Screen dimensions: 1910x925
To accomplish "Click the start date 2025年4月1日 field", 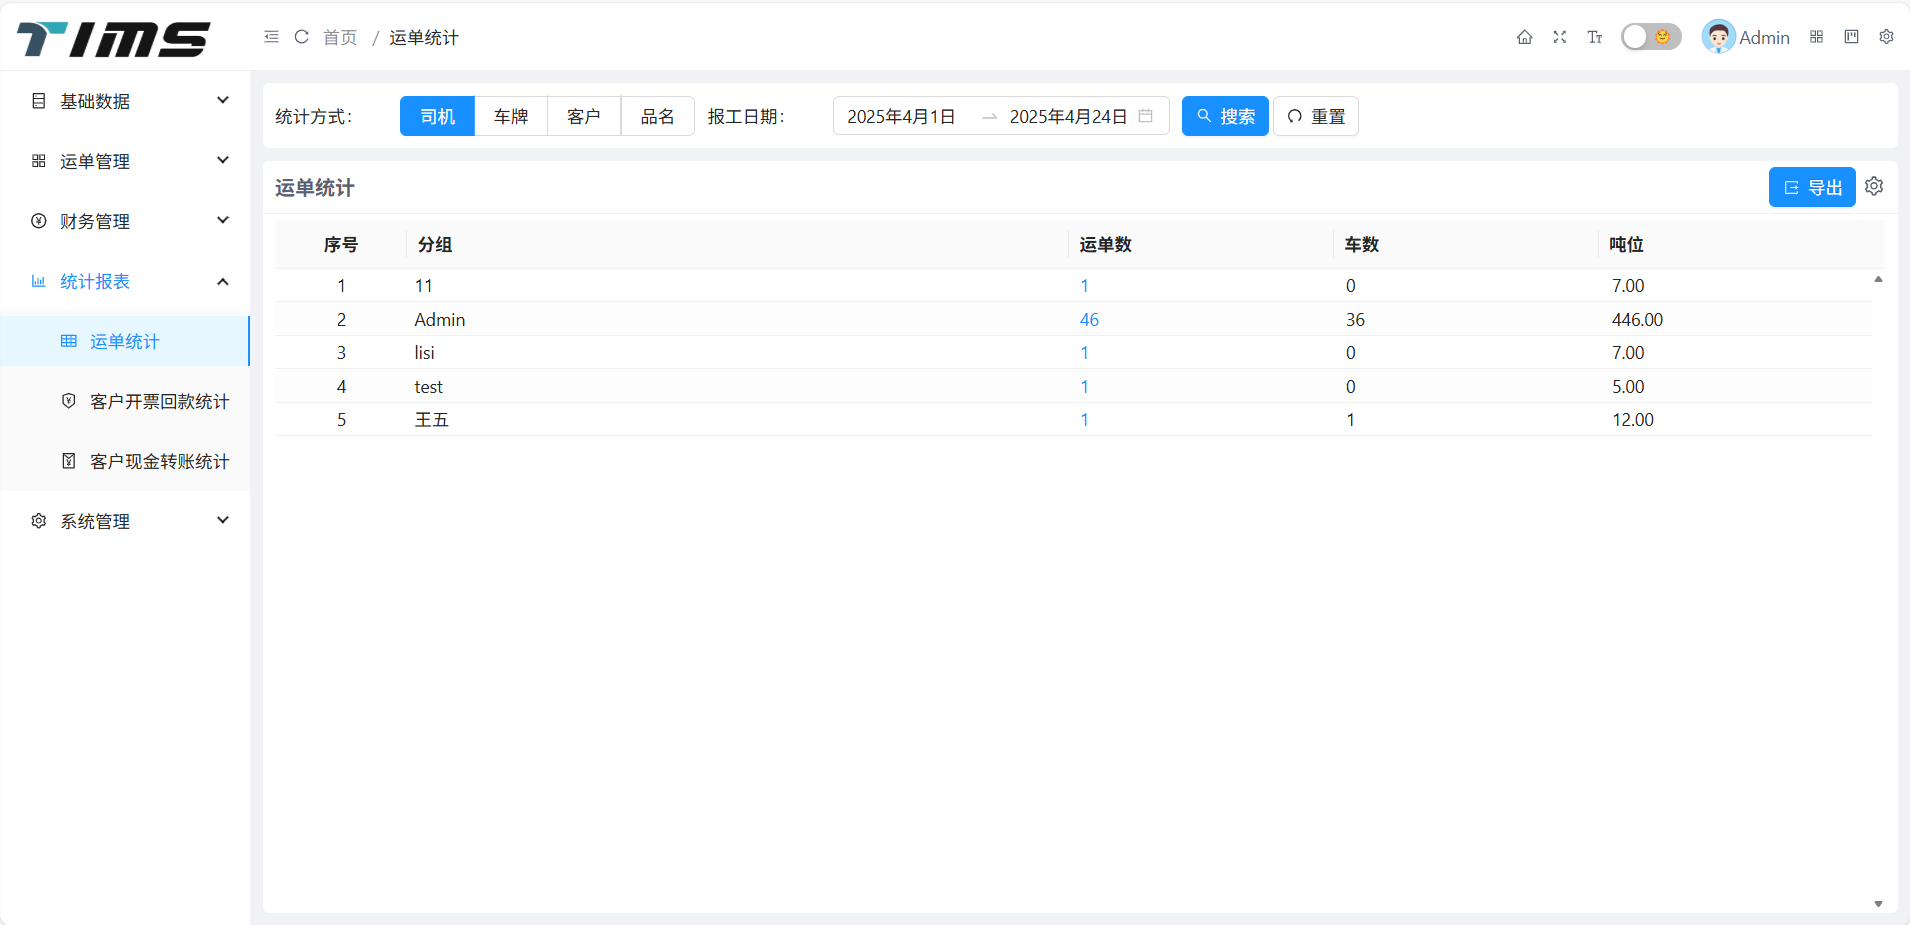I will (901, 116).
